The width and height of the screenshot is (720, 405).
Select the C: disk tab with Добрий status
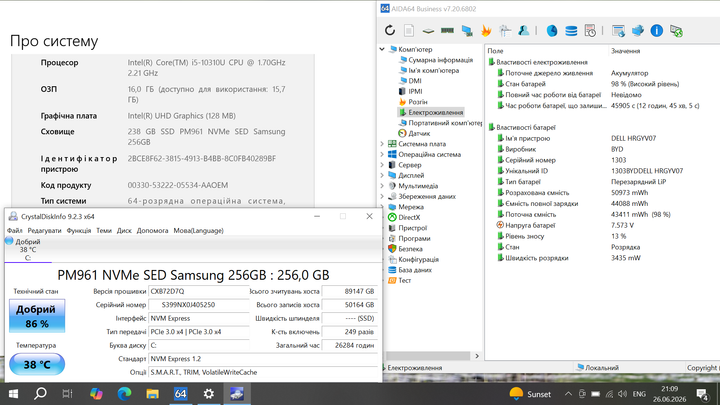28,249
